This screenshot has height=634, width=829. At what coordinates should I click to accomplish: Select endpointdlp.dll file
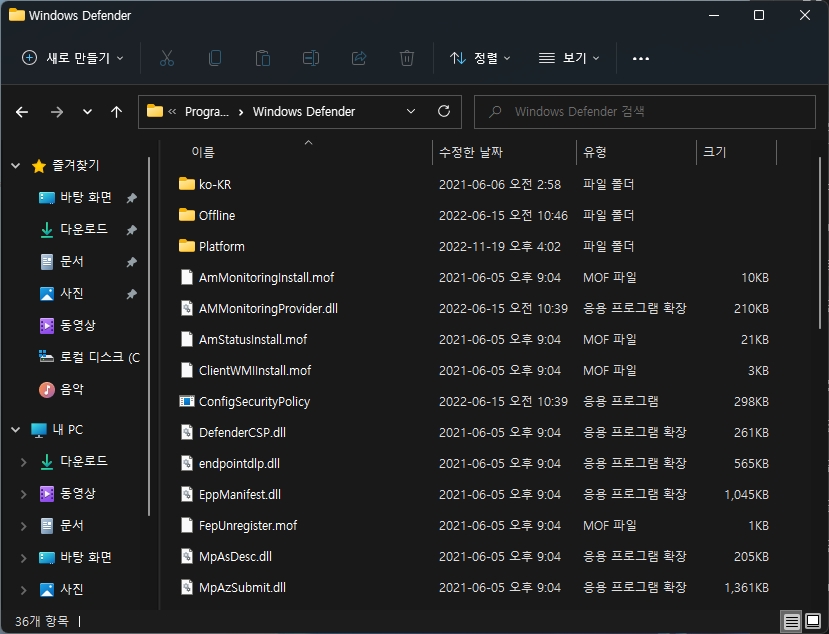239,464
